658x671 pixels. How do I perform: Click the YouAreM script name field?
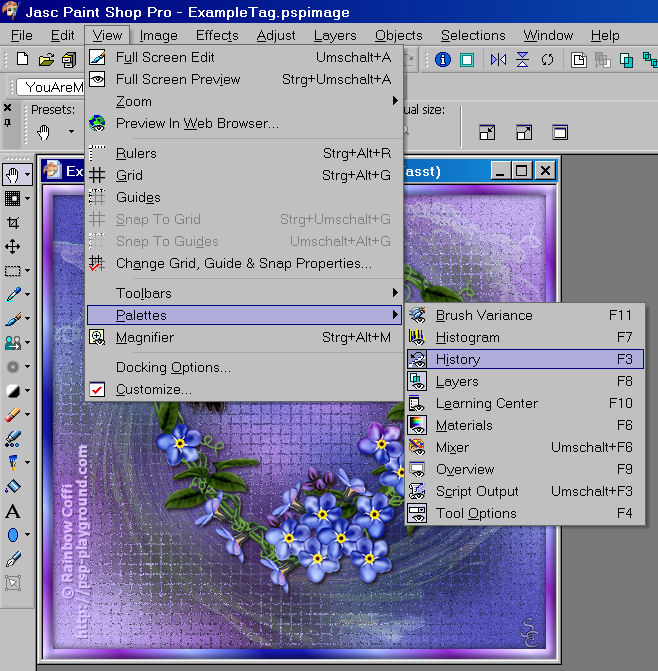pos(50,87)
